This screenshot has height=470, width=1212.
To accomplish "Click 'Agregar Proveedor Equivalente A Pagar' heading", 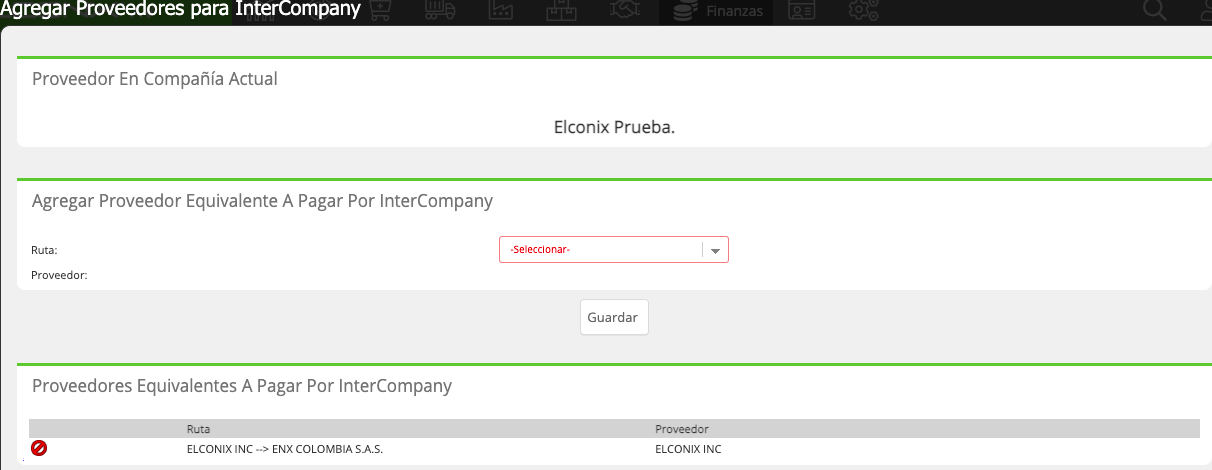I will coord(262,201).
